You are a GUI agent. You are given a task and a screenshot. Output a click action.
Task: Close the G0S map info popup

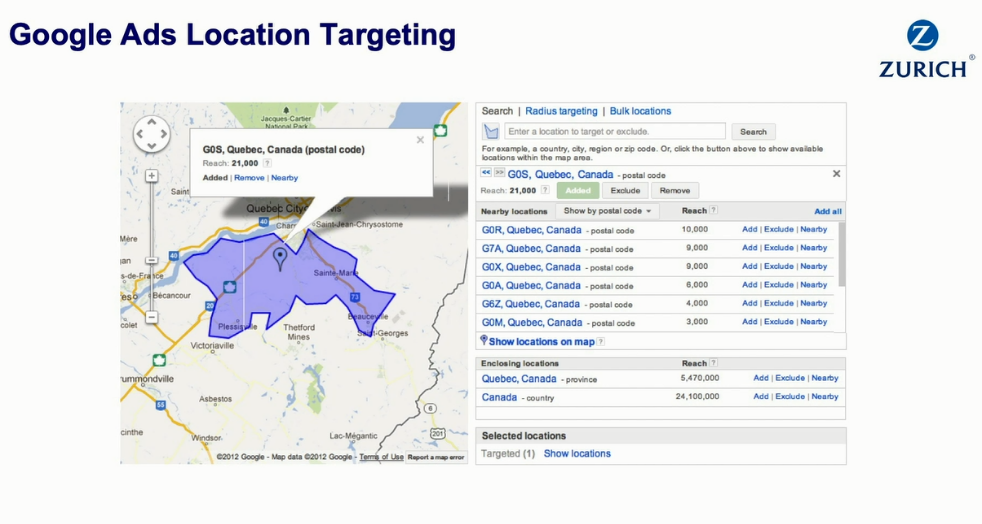(420, 140)
